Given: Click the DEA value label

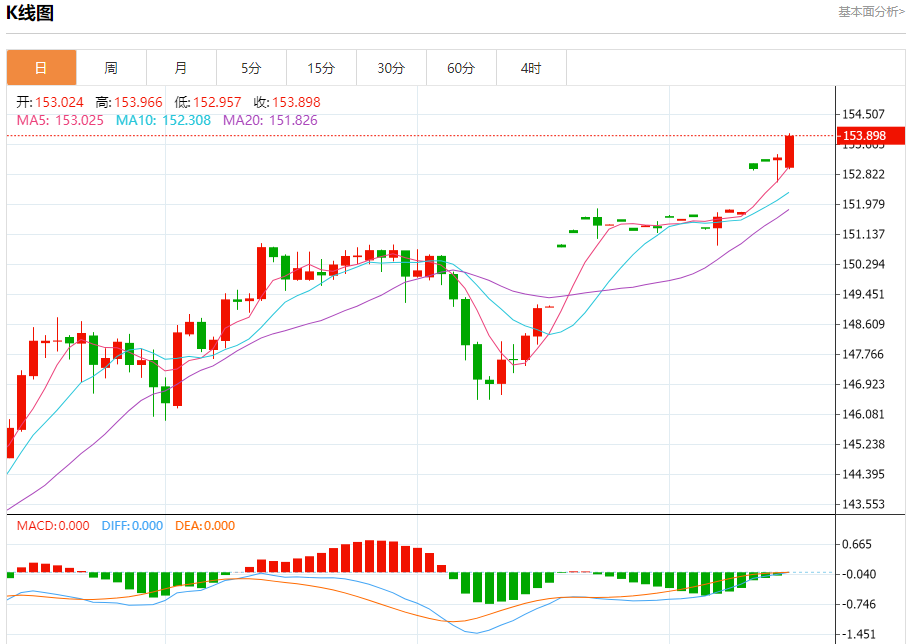Looking at the screenshot, I should (205, 526).
